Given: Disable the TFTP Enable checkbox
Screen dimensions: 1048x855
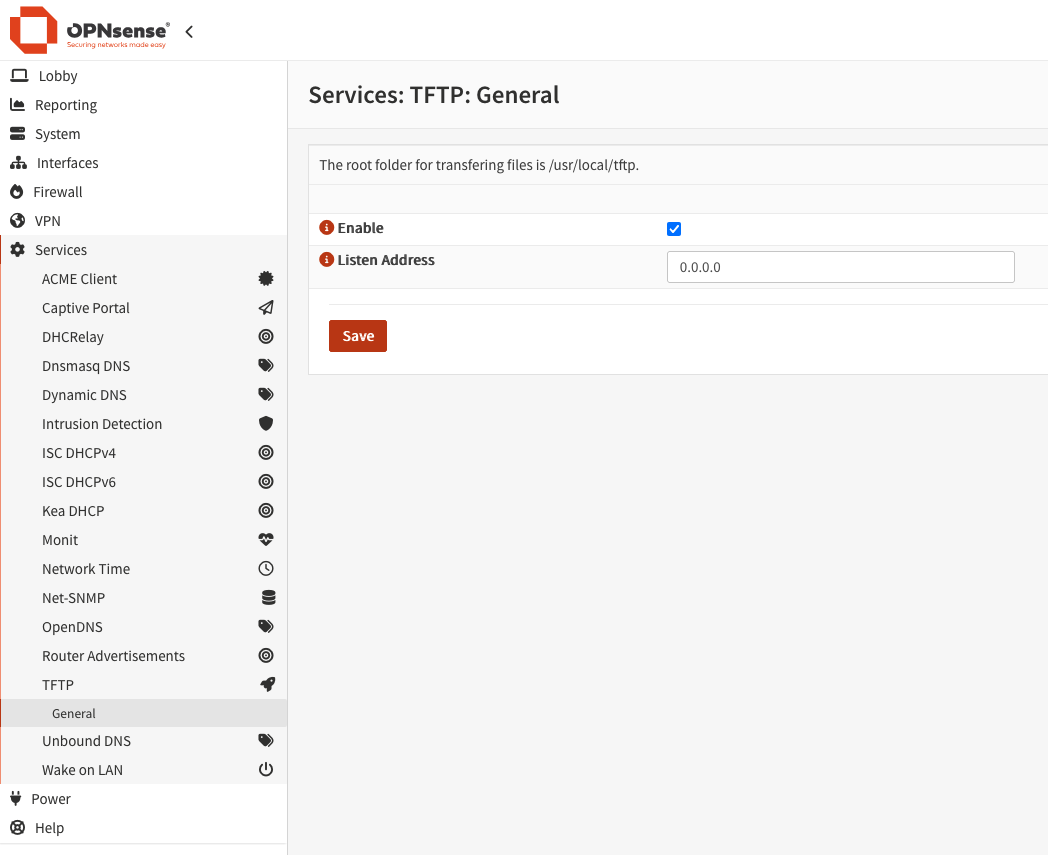Looking at the screenshot, I should [673, 228].
